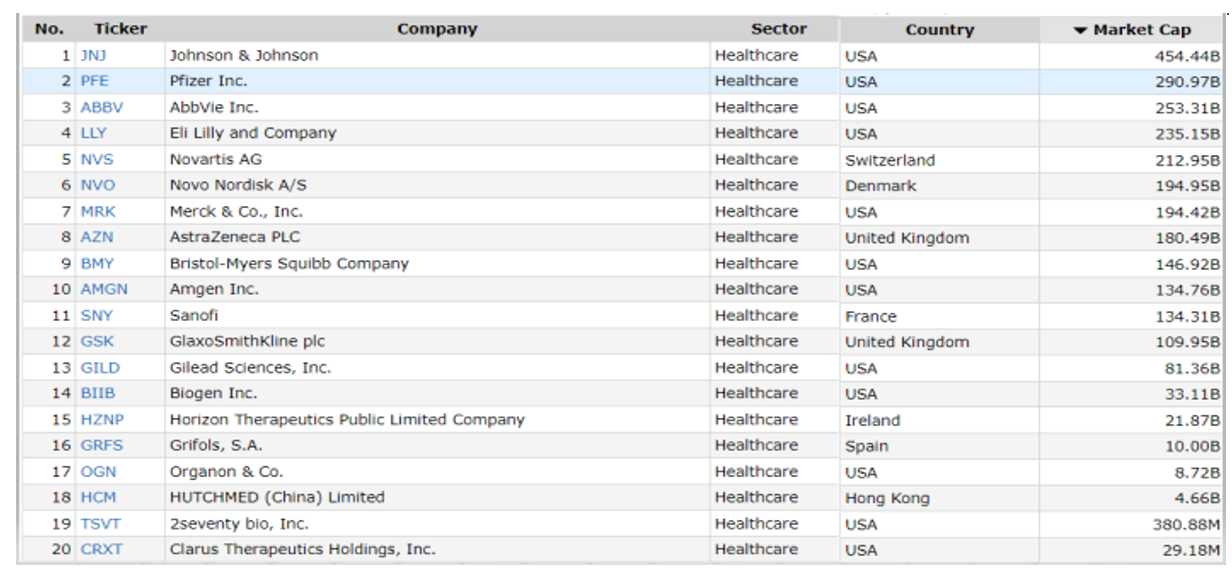Image resolution: width=1232 pixels, height=574 pixels.
Task: Sort the table by Company header
Action: 437,29
